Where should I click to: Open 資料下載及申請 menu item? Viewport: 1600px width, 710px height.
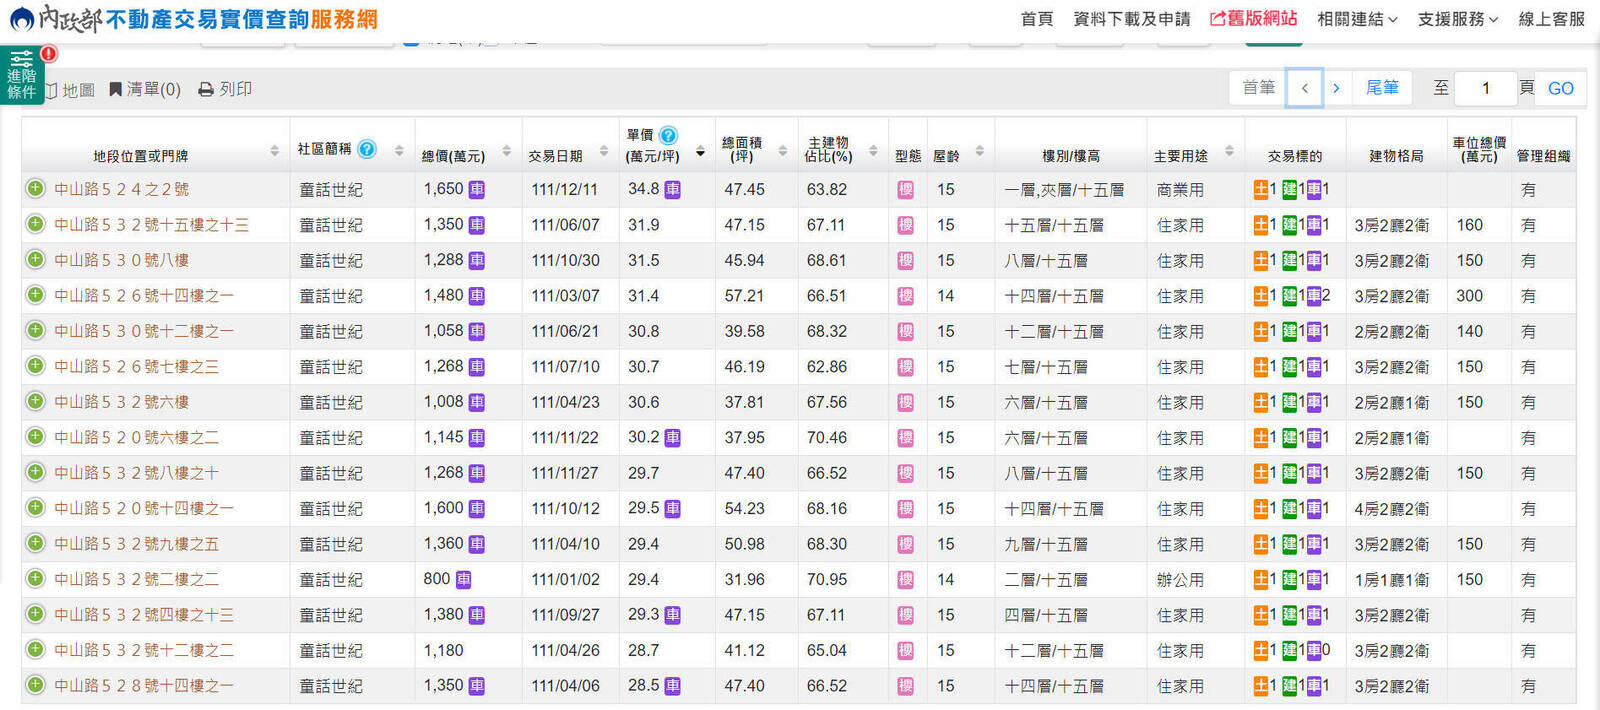[1131, 19]
